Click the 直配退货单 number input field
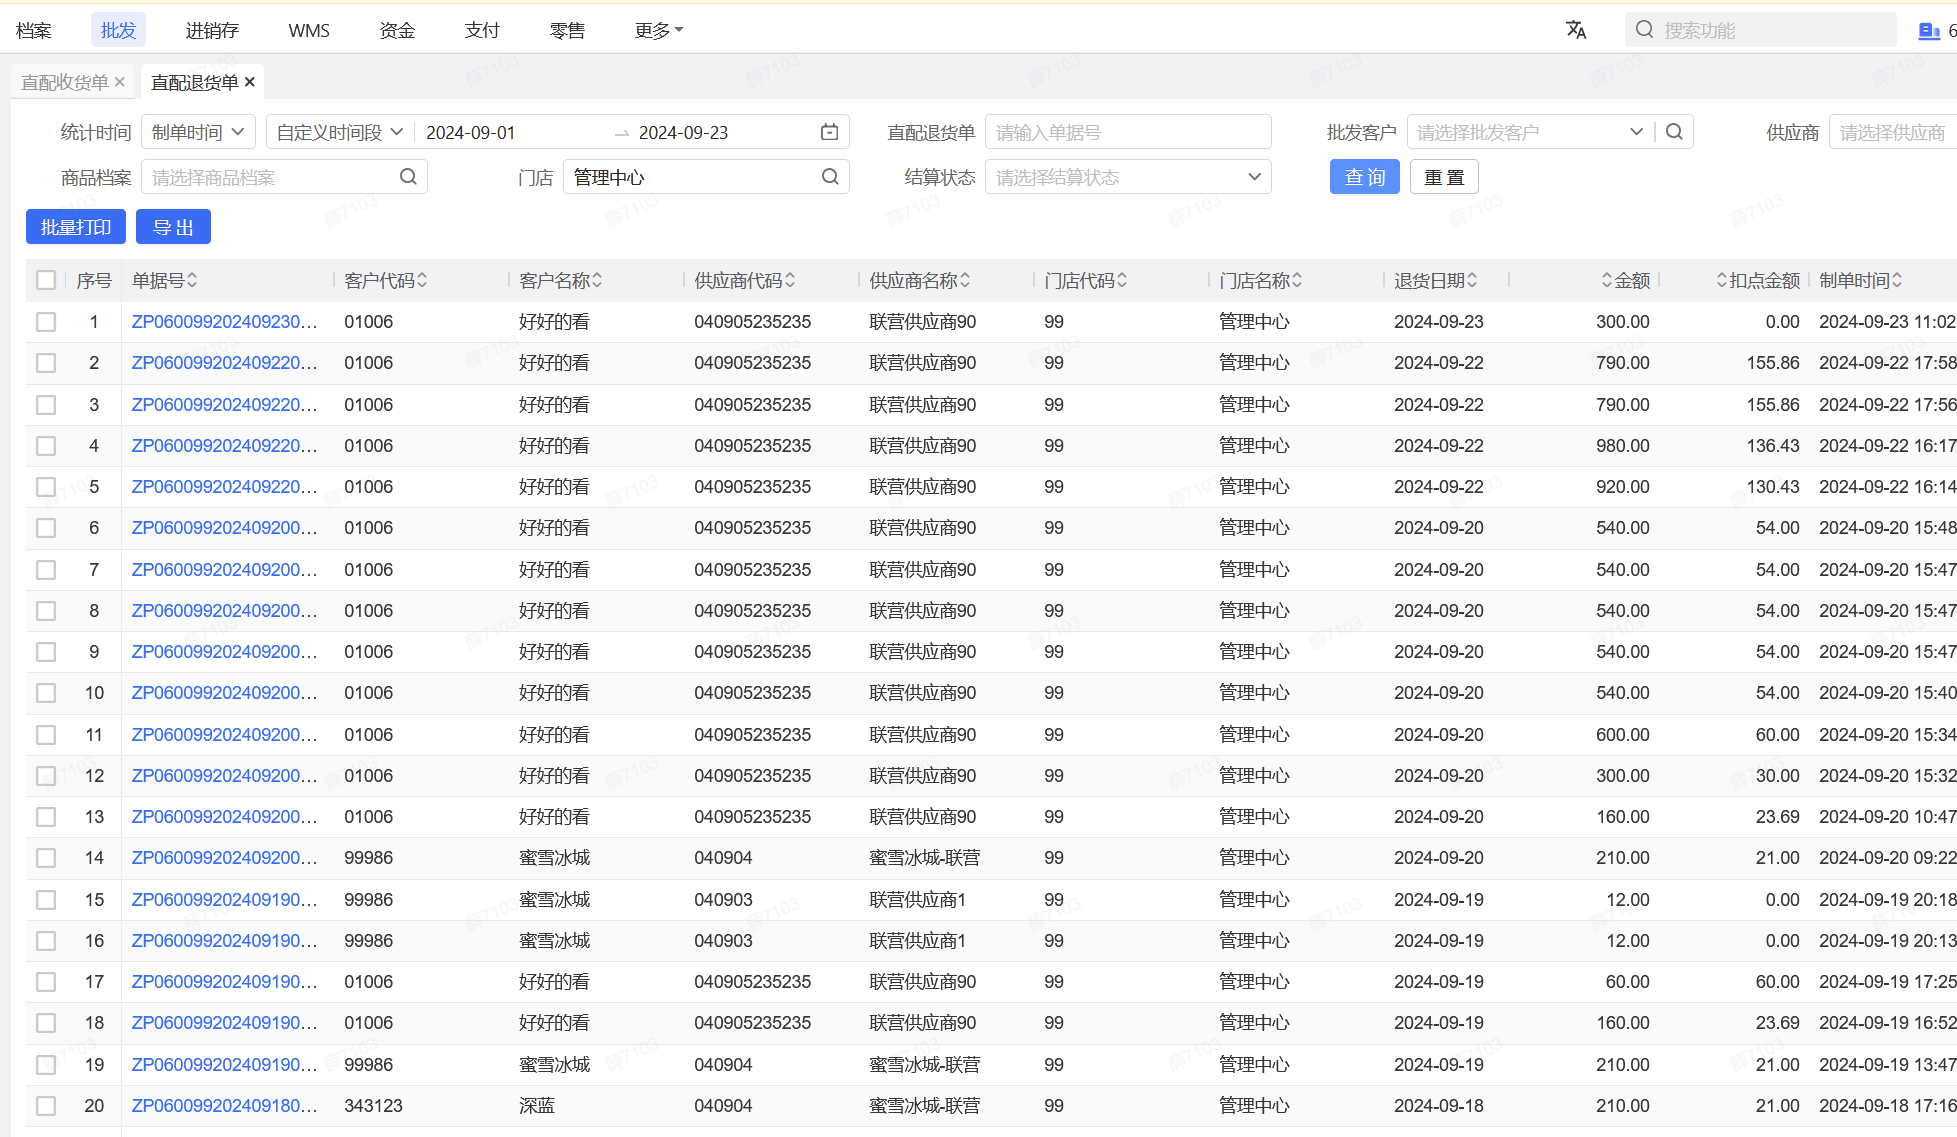 point(1128,132)
